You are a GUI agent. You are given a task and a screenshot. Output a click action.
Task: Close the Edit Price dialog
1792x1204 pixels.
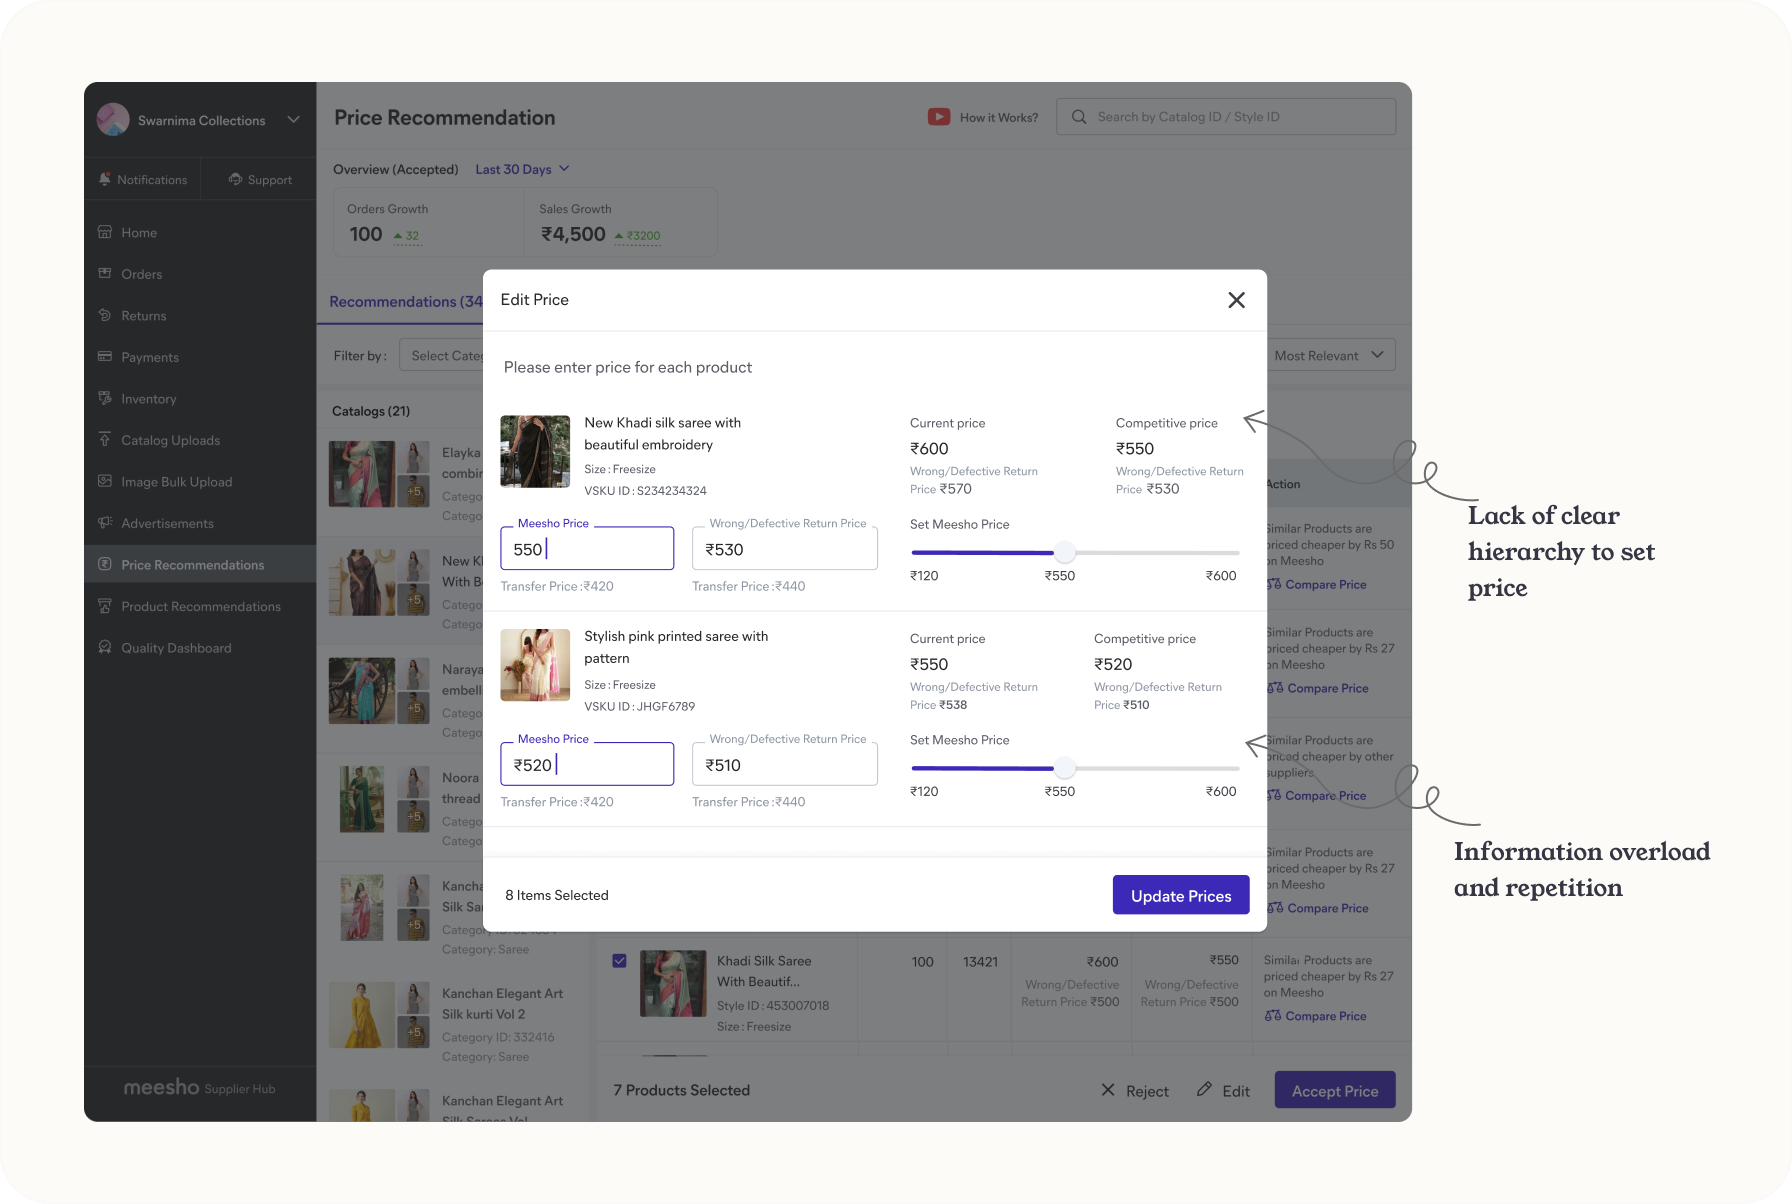coord(1236,300)
